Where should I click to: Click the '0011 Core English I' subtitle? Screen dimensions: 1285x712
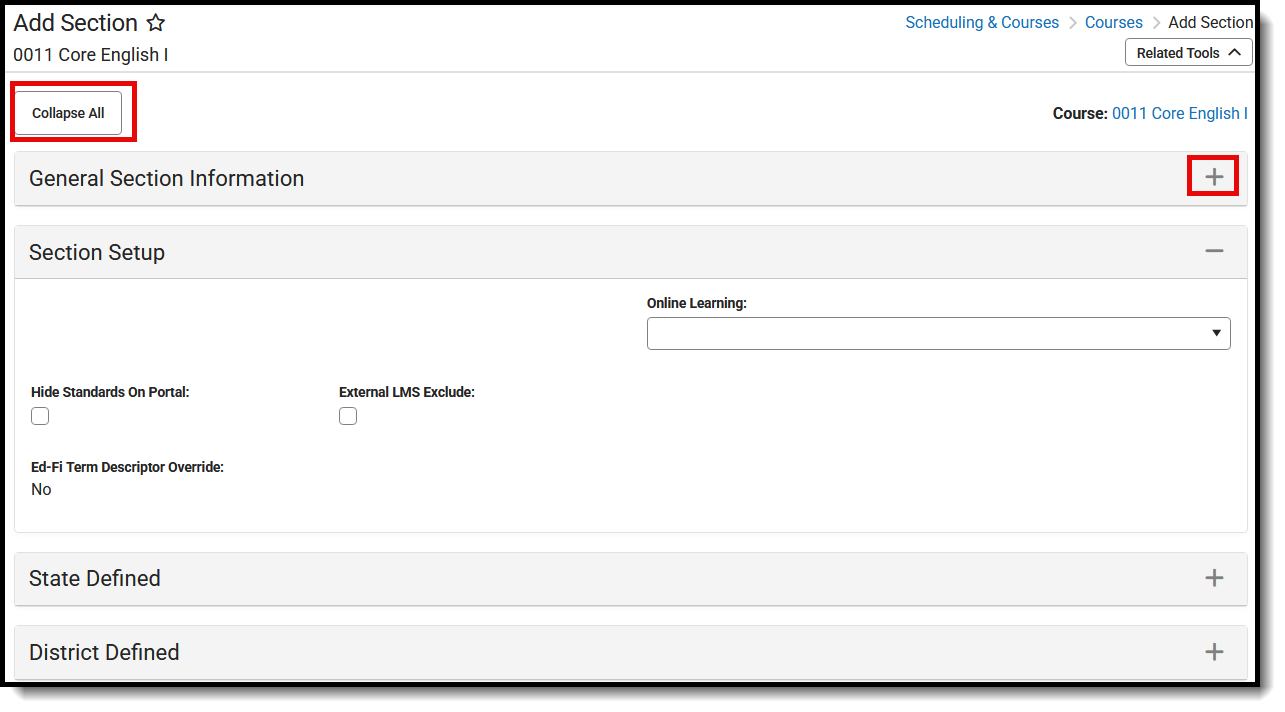point(91,55)
